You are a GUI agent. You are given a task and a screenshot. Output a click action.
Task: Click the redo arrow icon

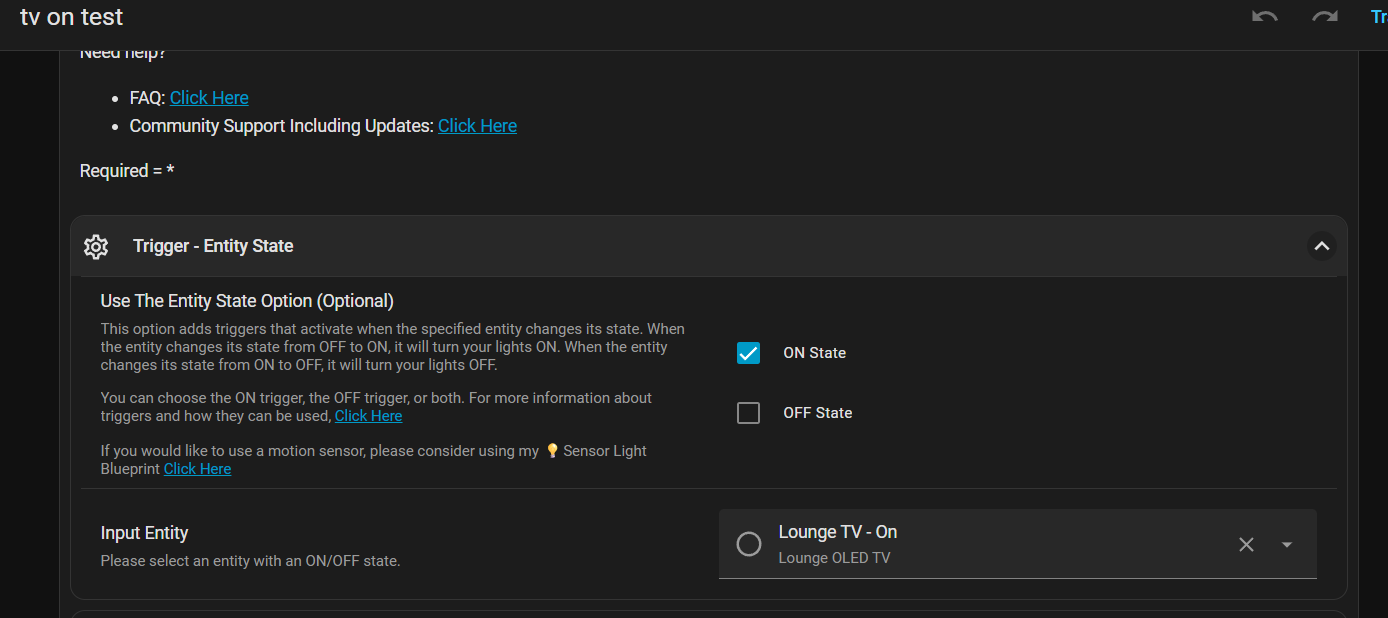[x=1324, y=17]
